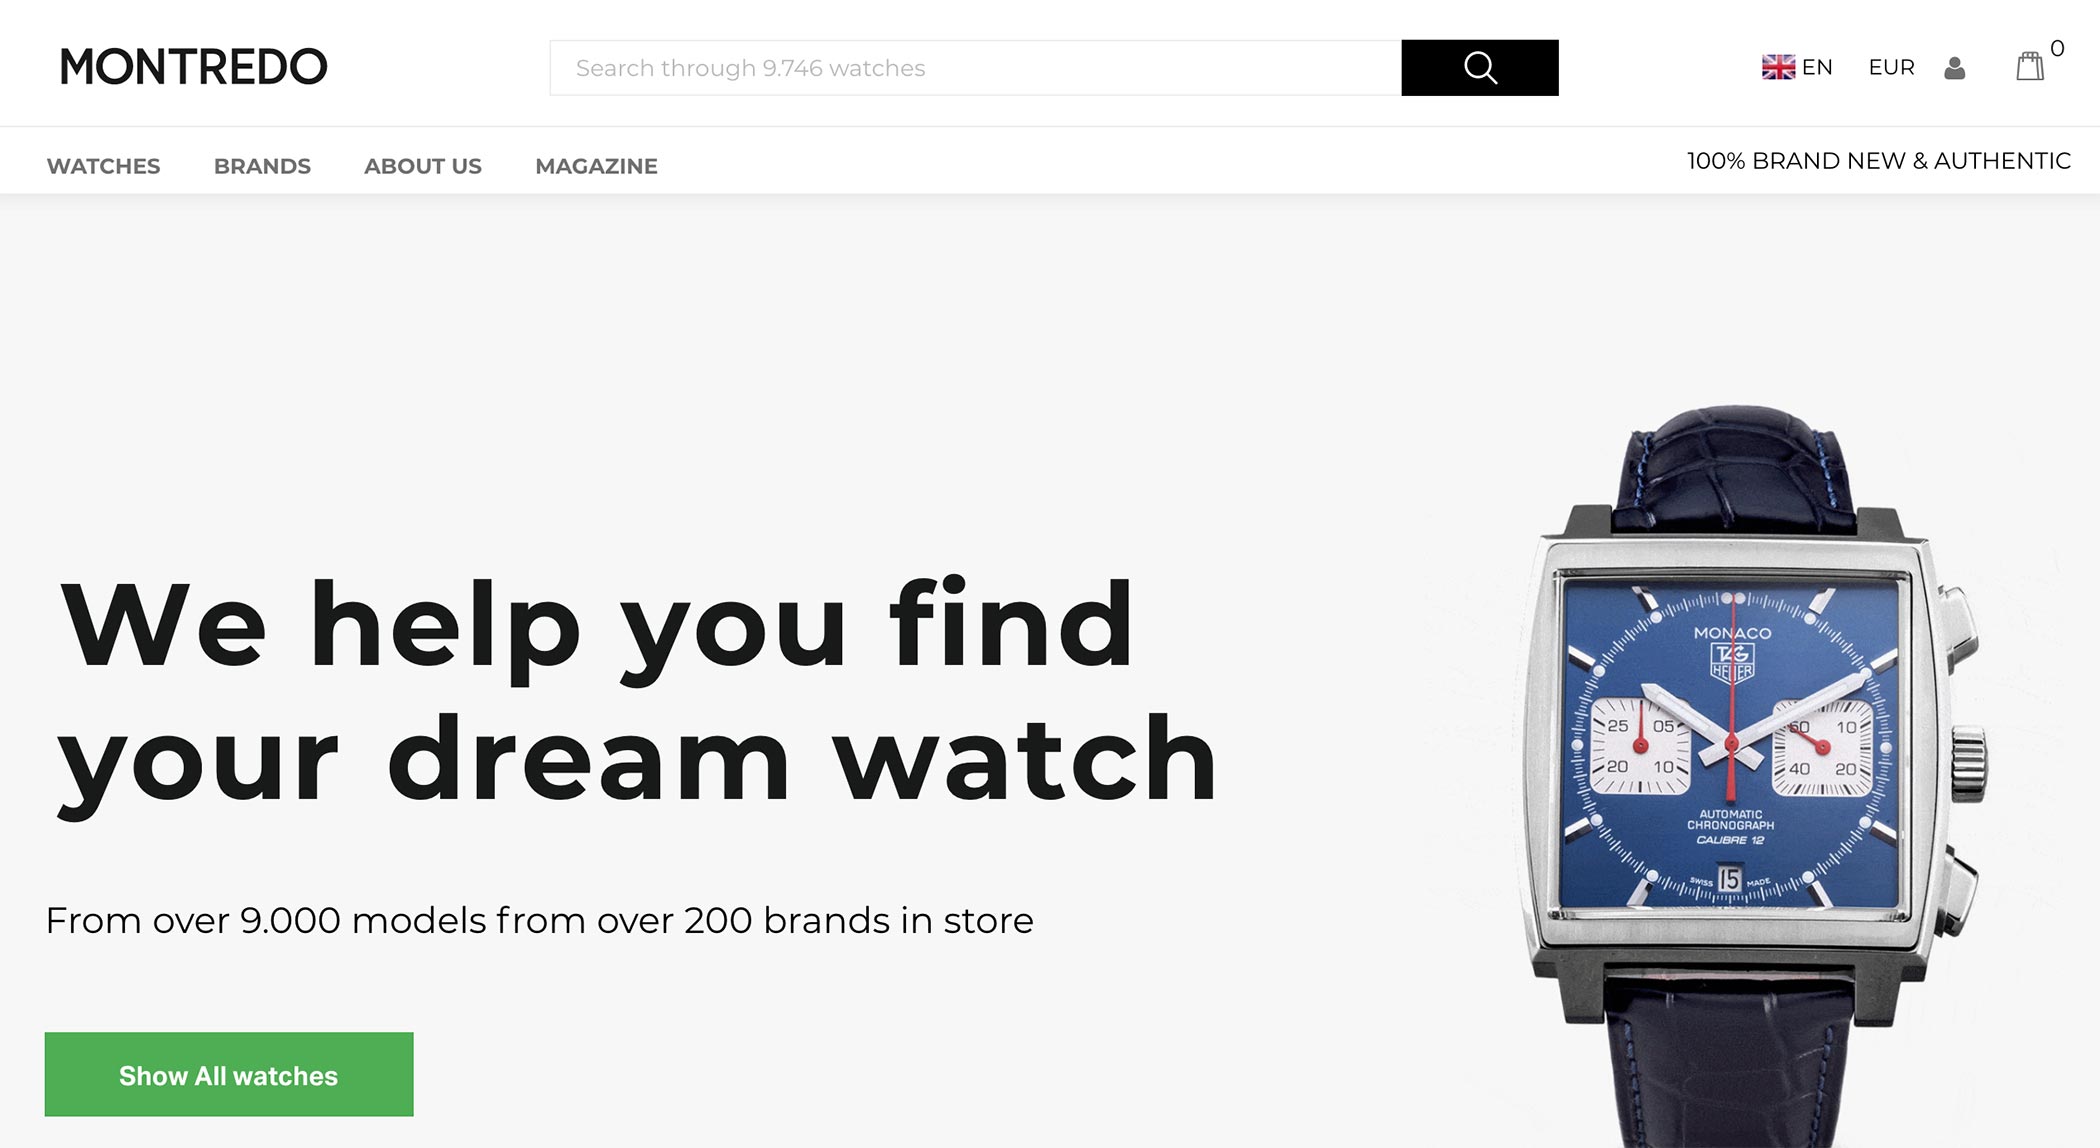Open the Watches menu
The height and width of the screenshot is (1148, 2100).
(x=103, y=166)
